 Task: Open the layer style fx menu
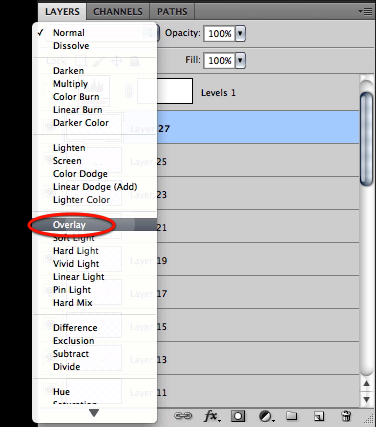pos(212,416)
